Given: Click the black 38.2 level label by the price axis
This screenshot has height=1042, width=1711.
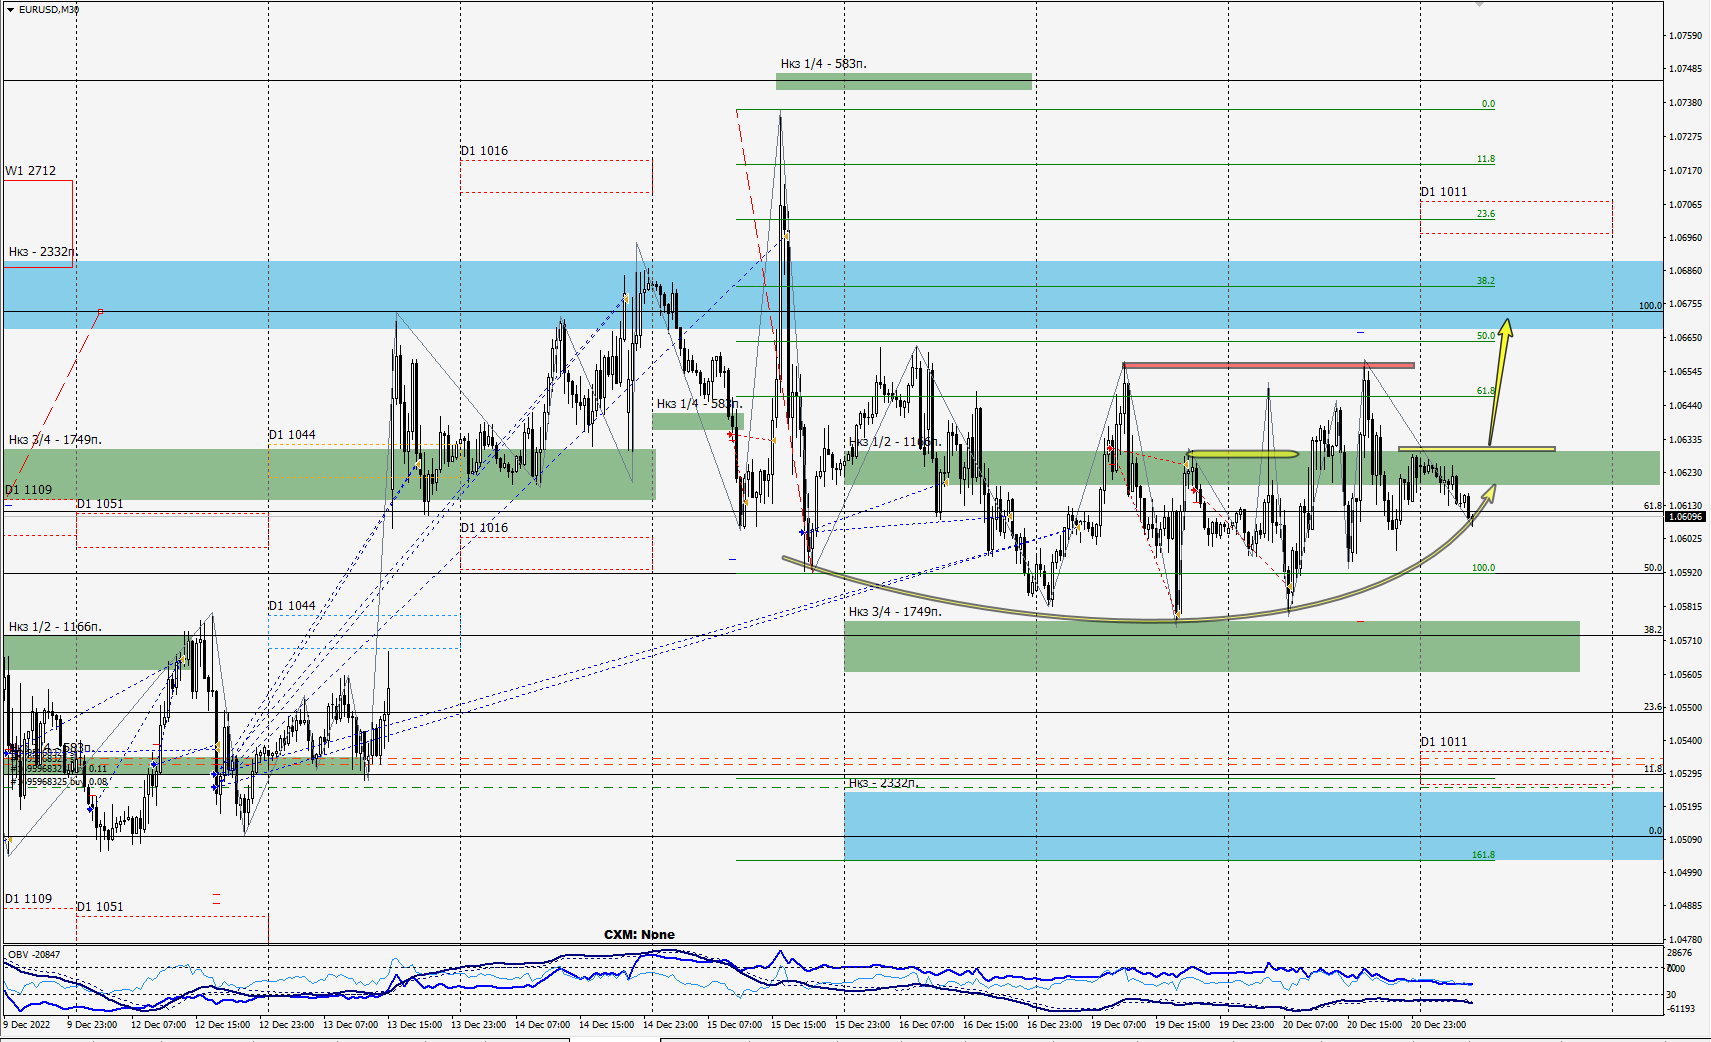Looking at the screenshot, I should [x=1653, y=630].
